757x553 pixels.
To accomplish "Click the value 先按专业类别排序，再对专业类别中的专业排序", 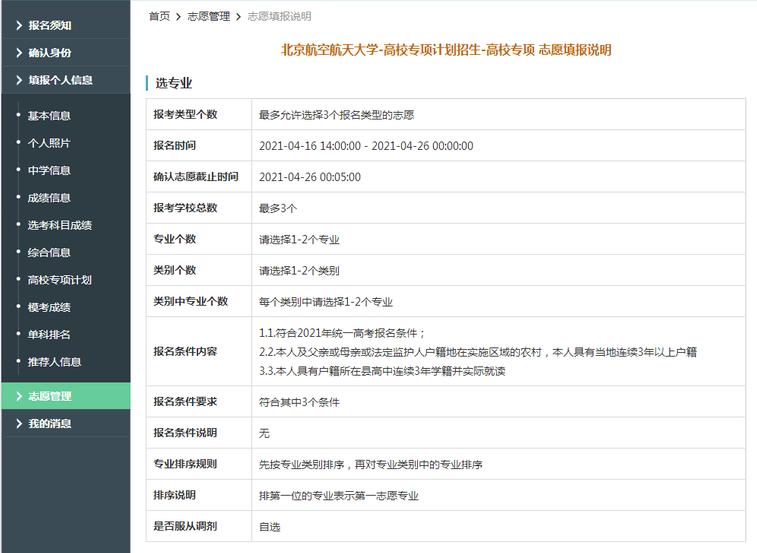I will [x=371, y=464].
